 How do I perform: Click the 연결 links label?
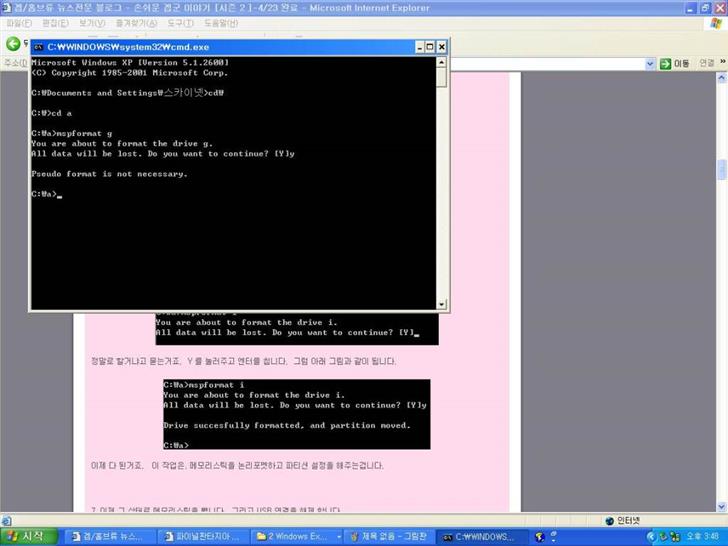coord(707,63)
